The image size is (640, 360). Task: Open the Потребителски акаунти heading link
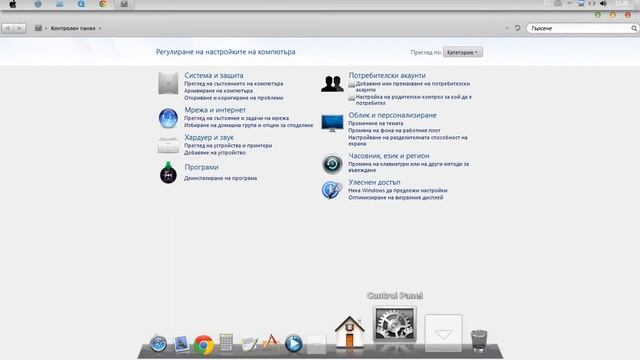[x=387, y=76]
